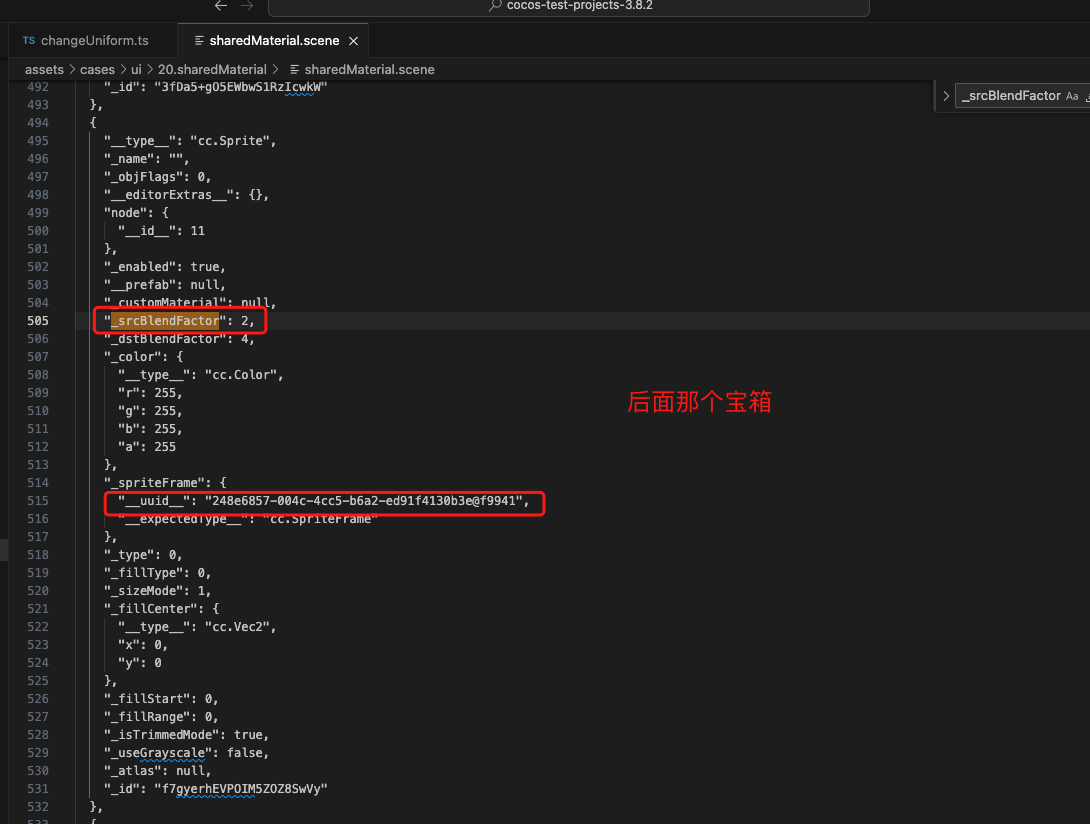The image size is (1090, 824).
Task: Click "_name": "" line
Action: [147, 159]
